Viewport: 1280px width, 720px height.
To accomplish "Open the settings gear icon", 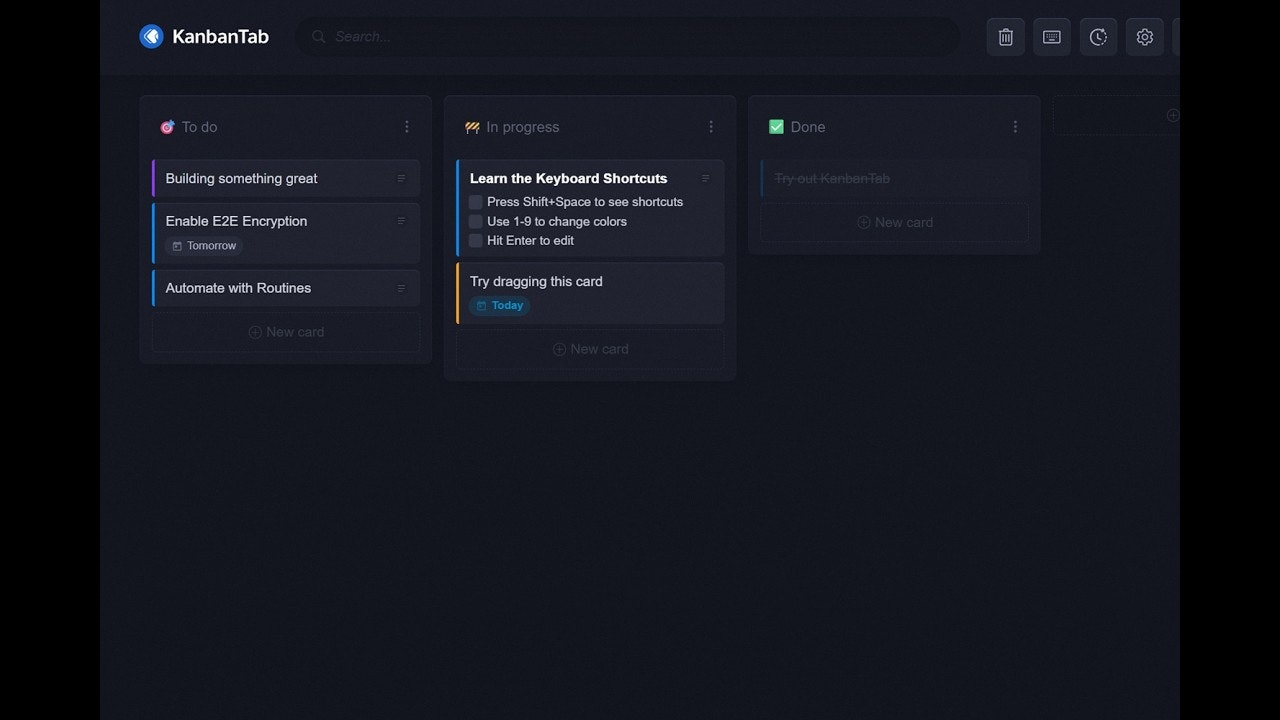I will (1145, 37).
